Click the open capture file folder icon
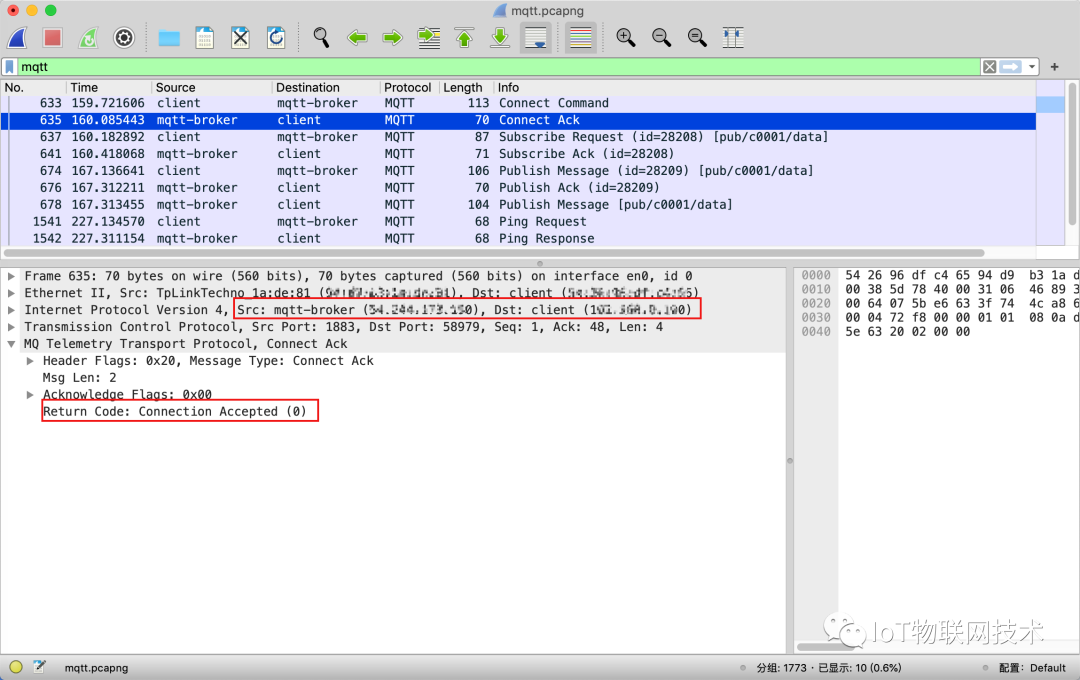Image resolution: width=1080 pixels, height=680 pixels. pyautogui.click(x=169, y=38)
